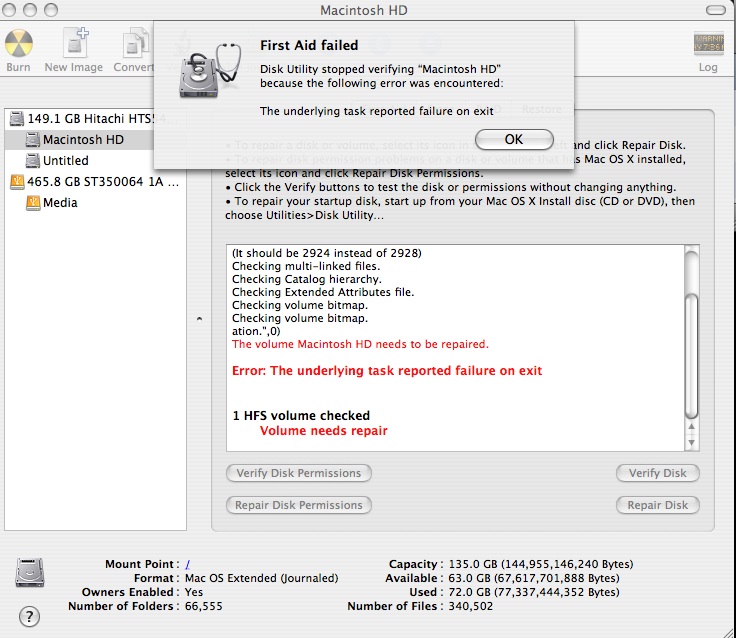Click 'Checking Catalog hierarchy.' log line

click(307, 279)
